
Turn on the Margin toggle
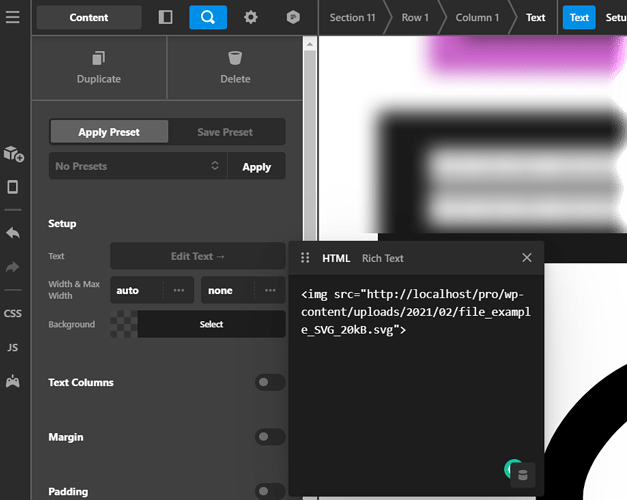click(269, 437)
